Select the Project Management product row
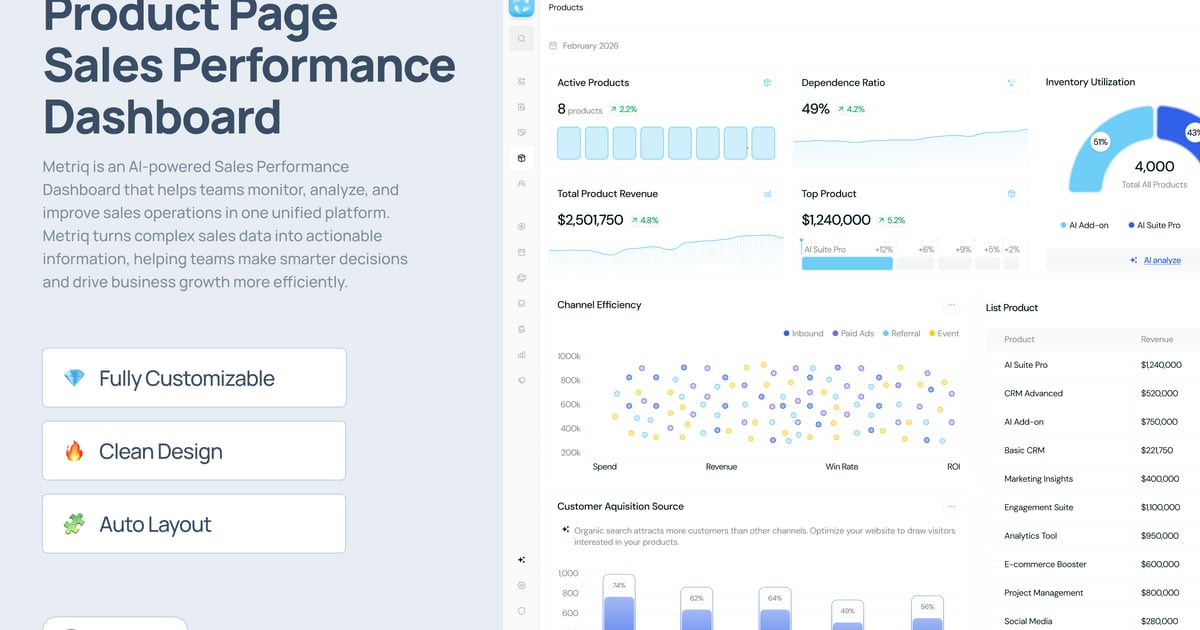The image size is (1200, 630). (x=1093, y=593)
